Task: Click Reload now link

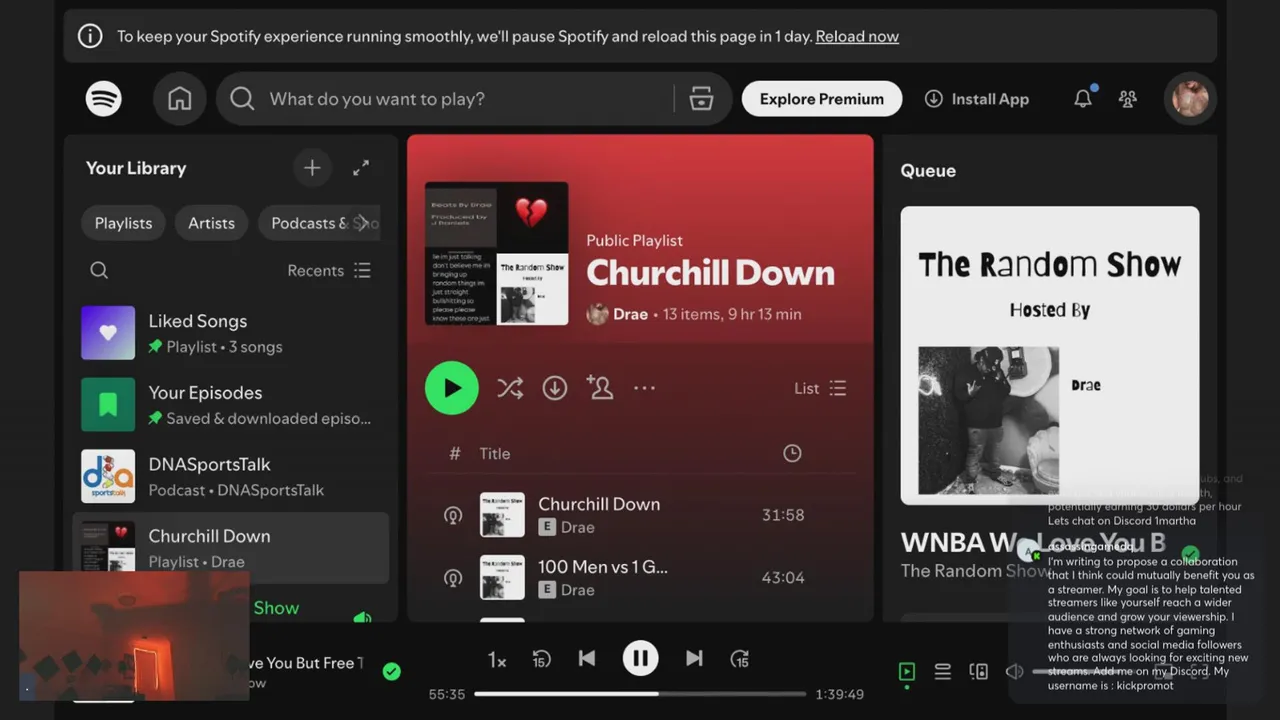Action: click(857, 36)
